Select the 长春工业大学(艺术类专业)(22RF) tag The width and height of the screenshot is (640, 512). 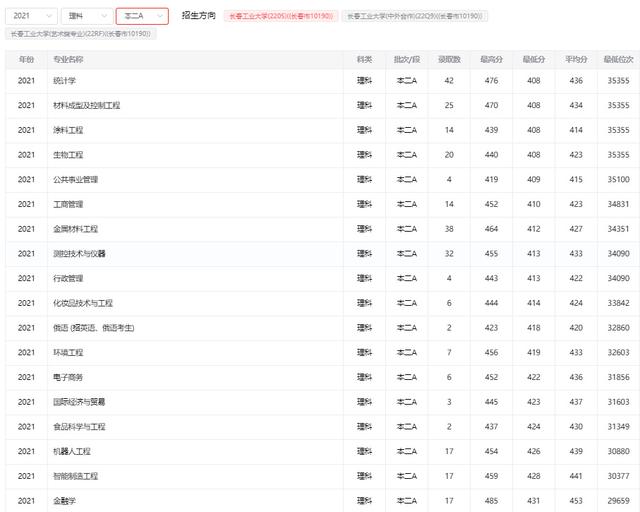(x=81, y=34)
